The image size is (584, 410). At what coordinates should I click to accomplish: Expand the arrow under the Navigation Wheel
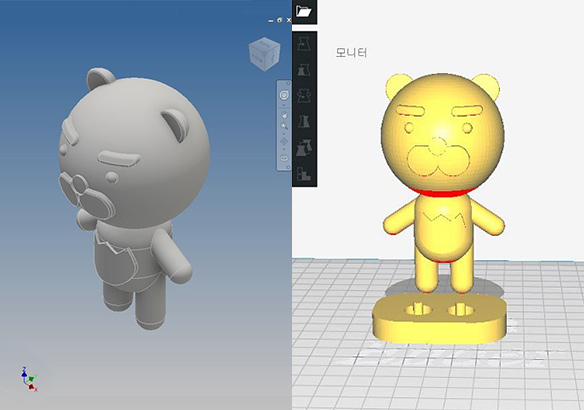(x=284, y=105)
